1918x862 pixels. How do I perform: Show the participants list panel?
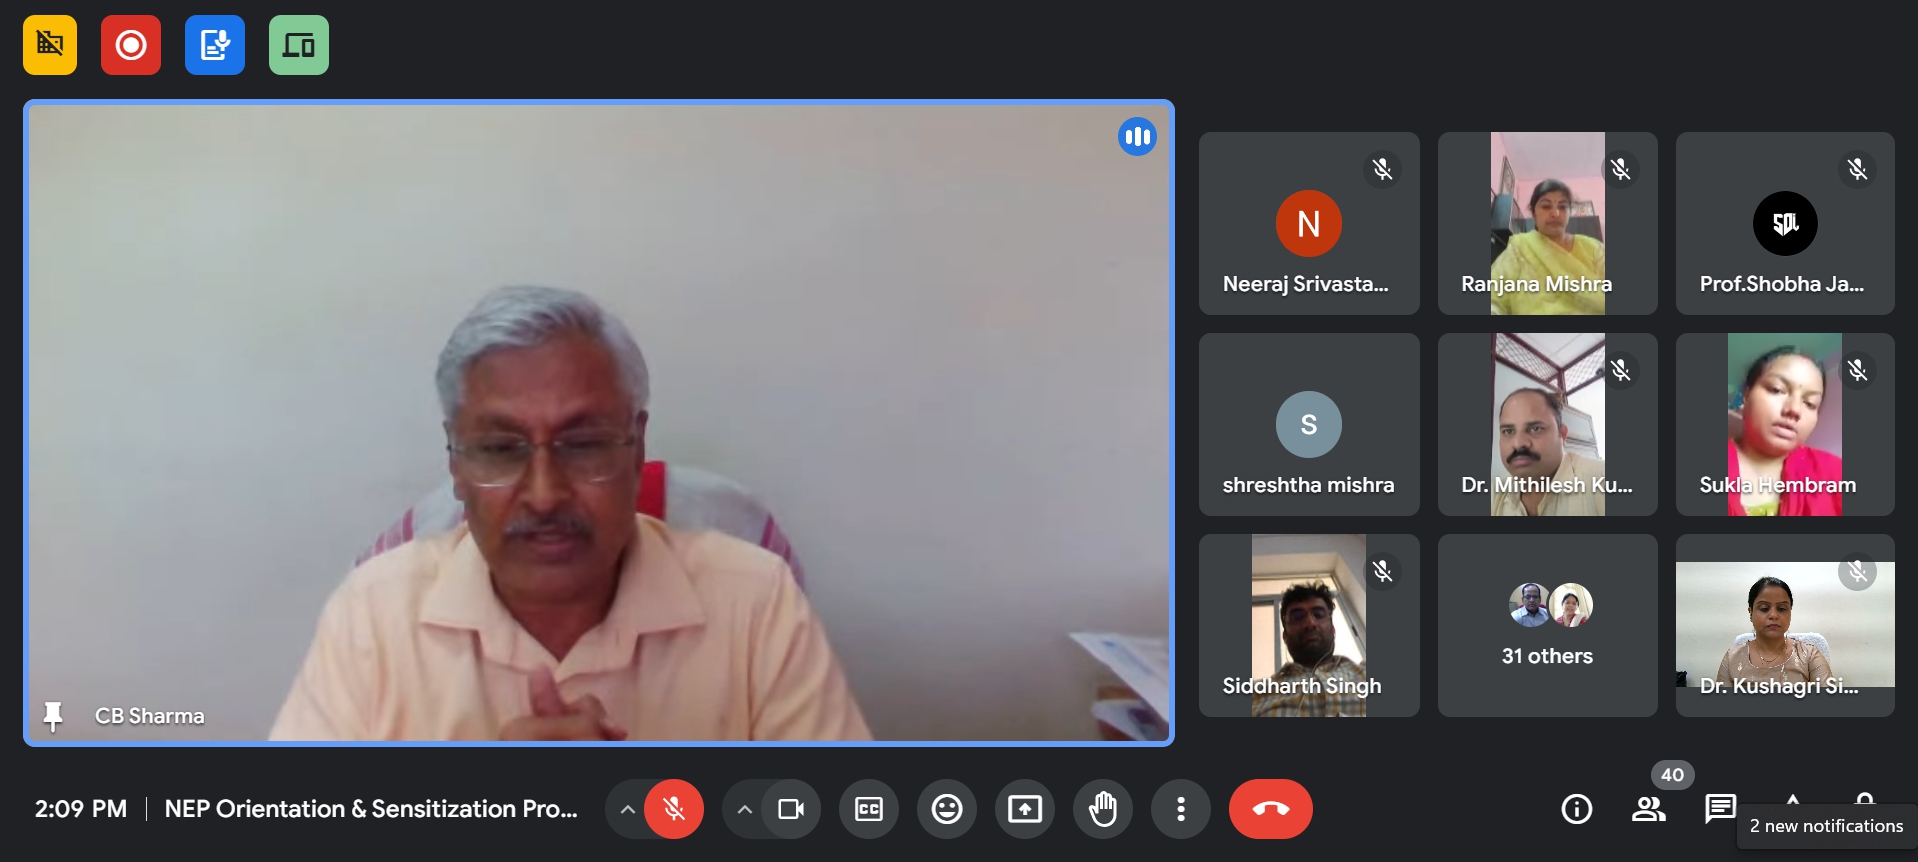(x=1649, y=809)
